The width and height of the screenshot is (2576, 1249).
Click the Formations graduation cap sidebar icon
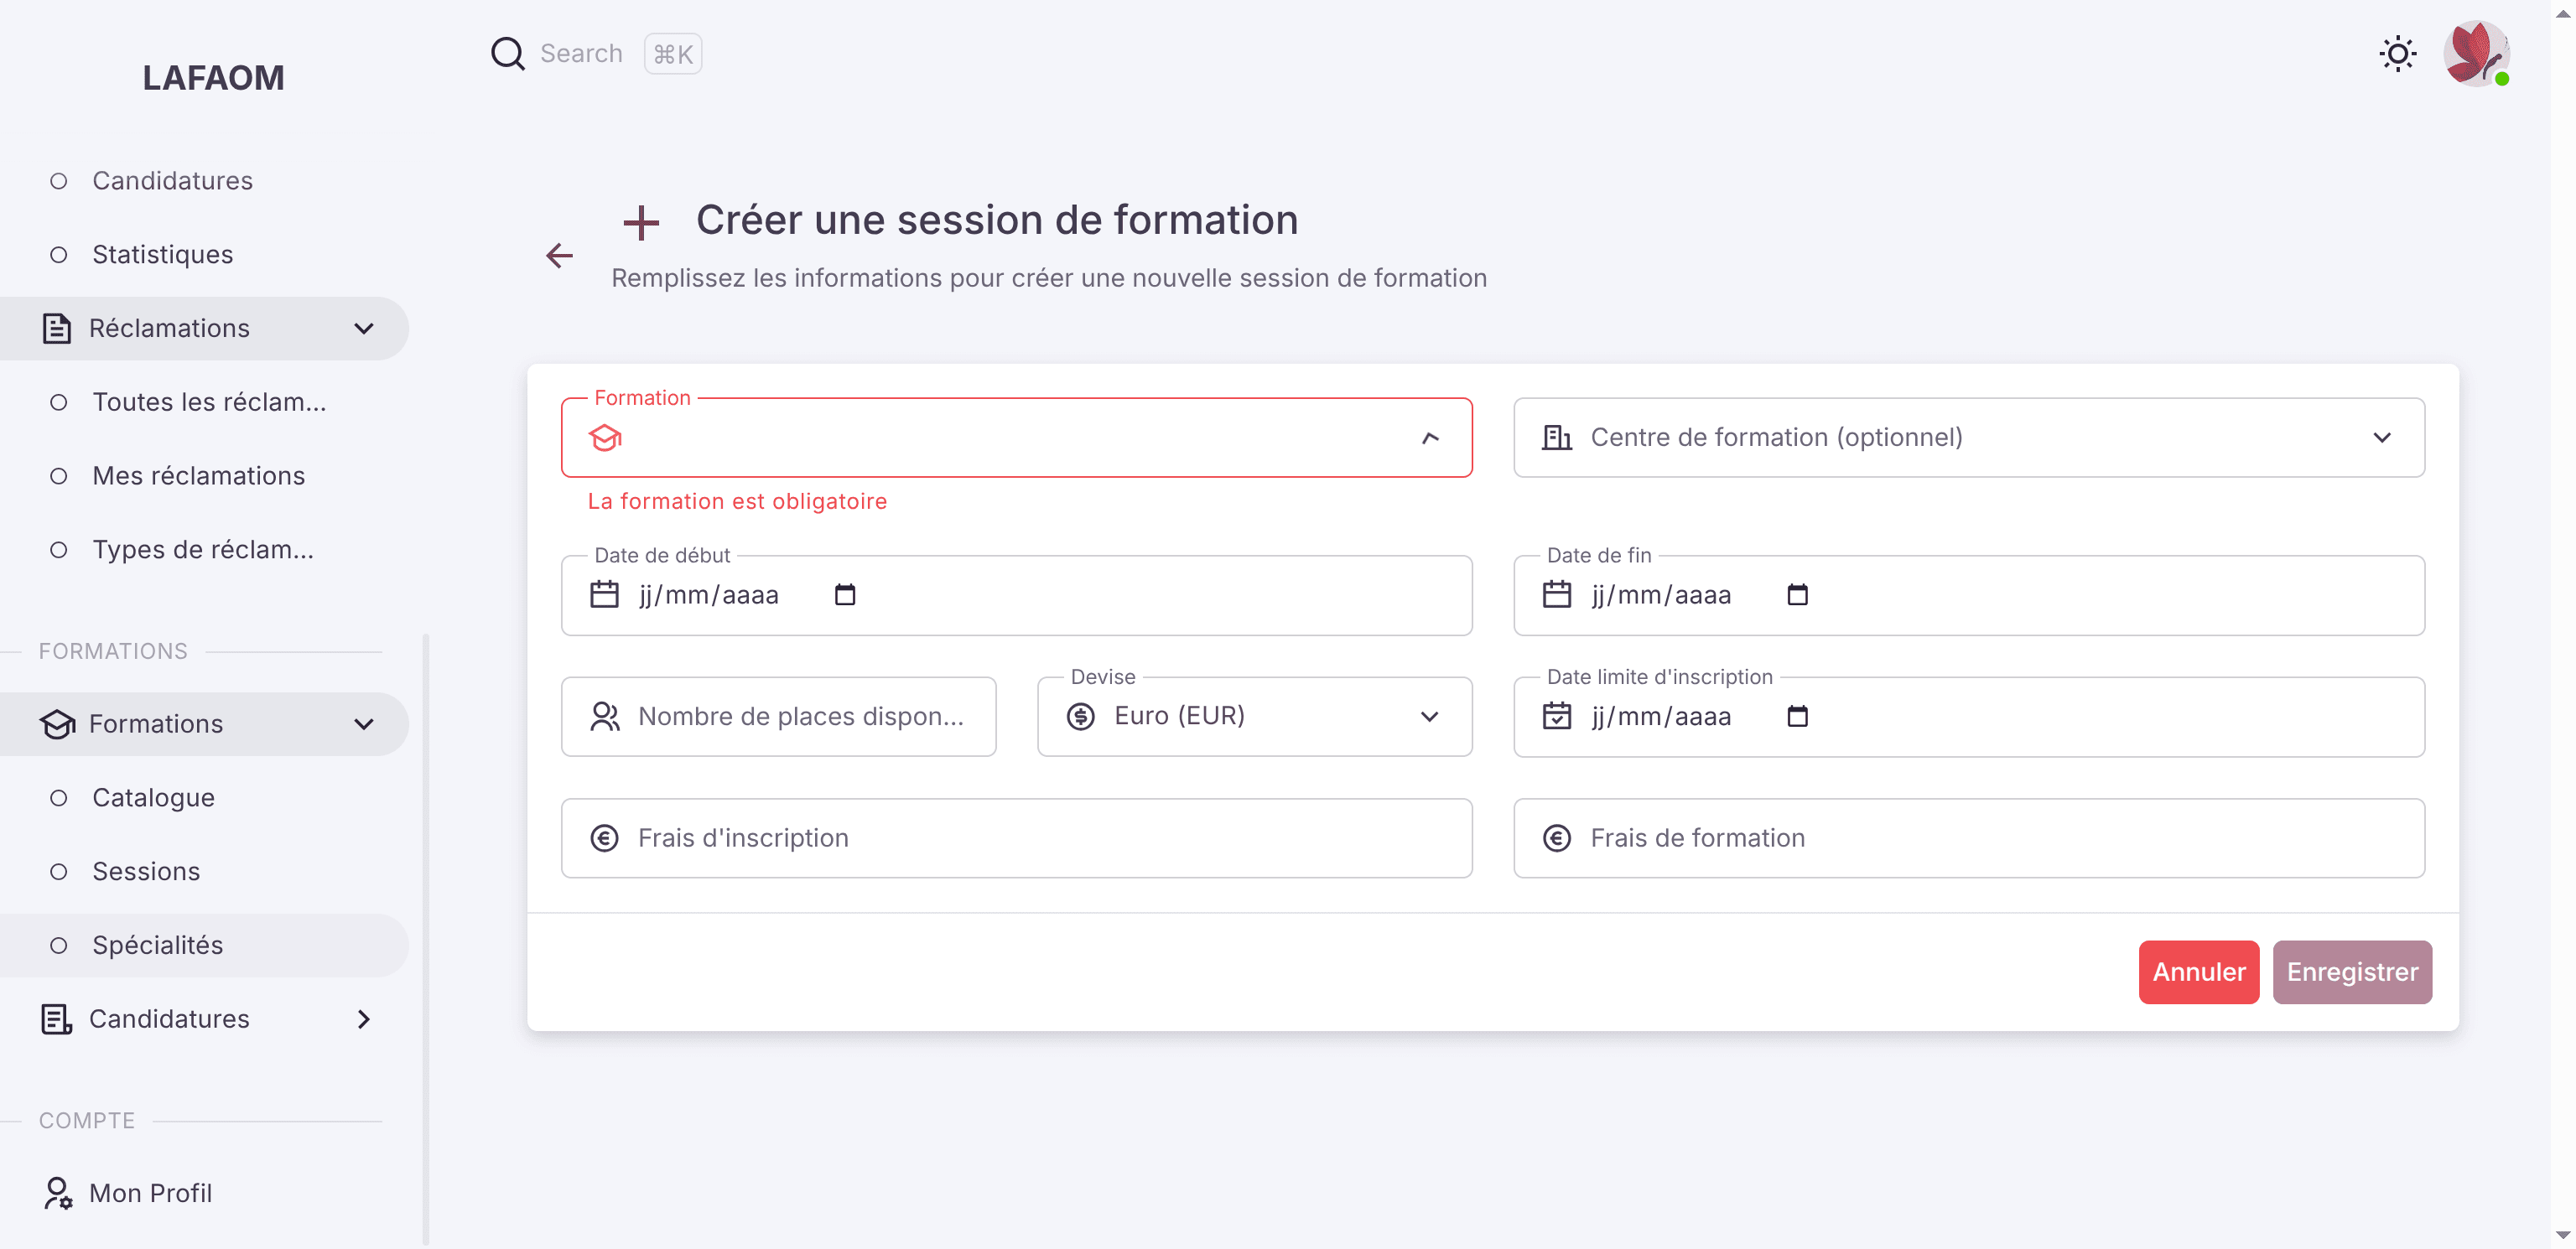(x=57, y=724)
